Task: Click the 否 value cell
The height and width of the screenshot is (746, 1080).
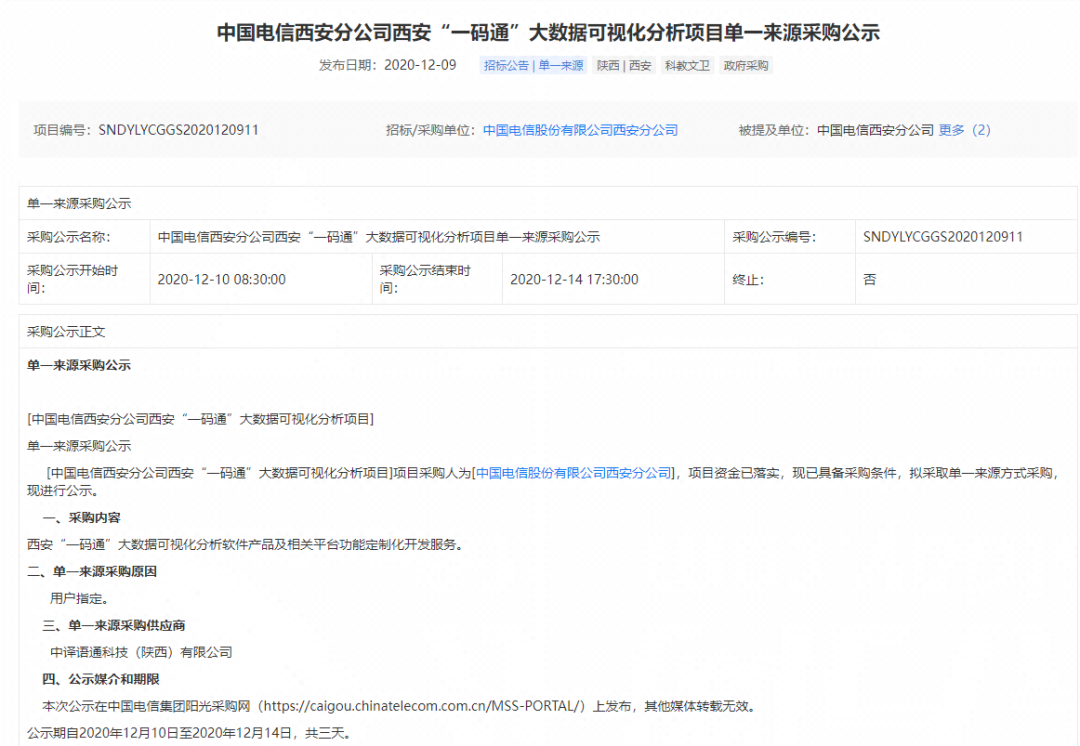Action: pos(966,279)
